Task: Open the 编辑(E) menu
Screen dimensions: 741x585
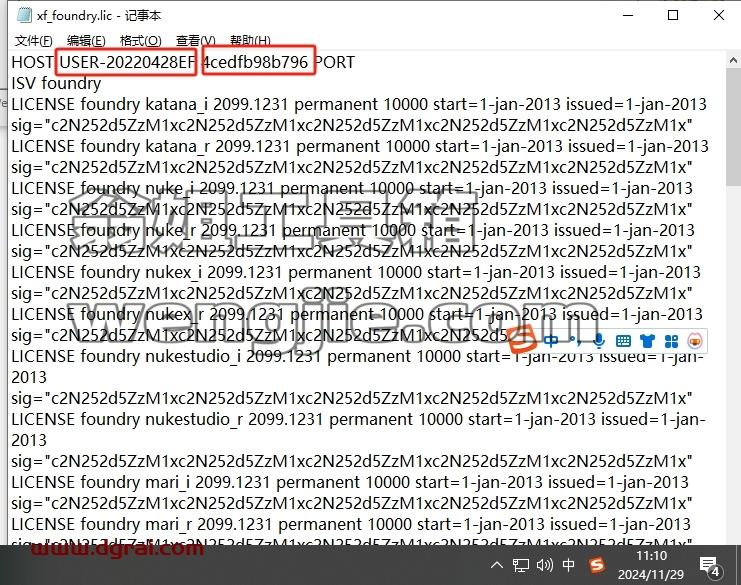Action: 86,41
